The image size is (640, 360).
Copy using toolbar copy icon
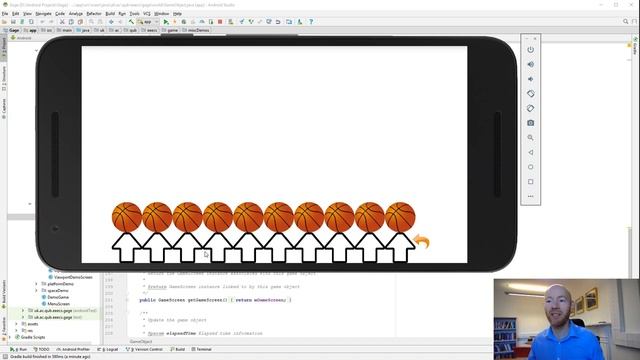71,22
